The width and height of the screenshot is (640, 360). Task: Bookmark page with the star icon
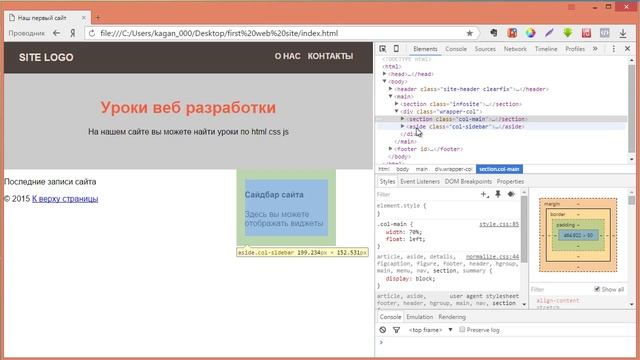[469, 33]
